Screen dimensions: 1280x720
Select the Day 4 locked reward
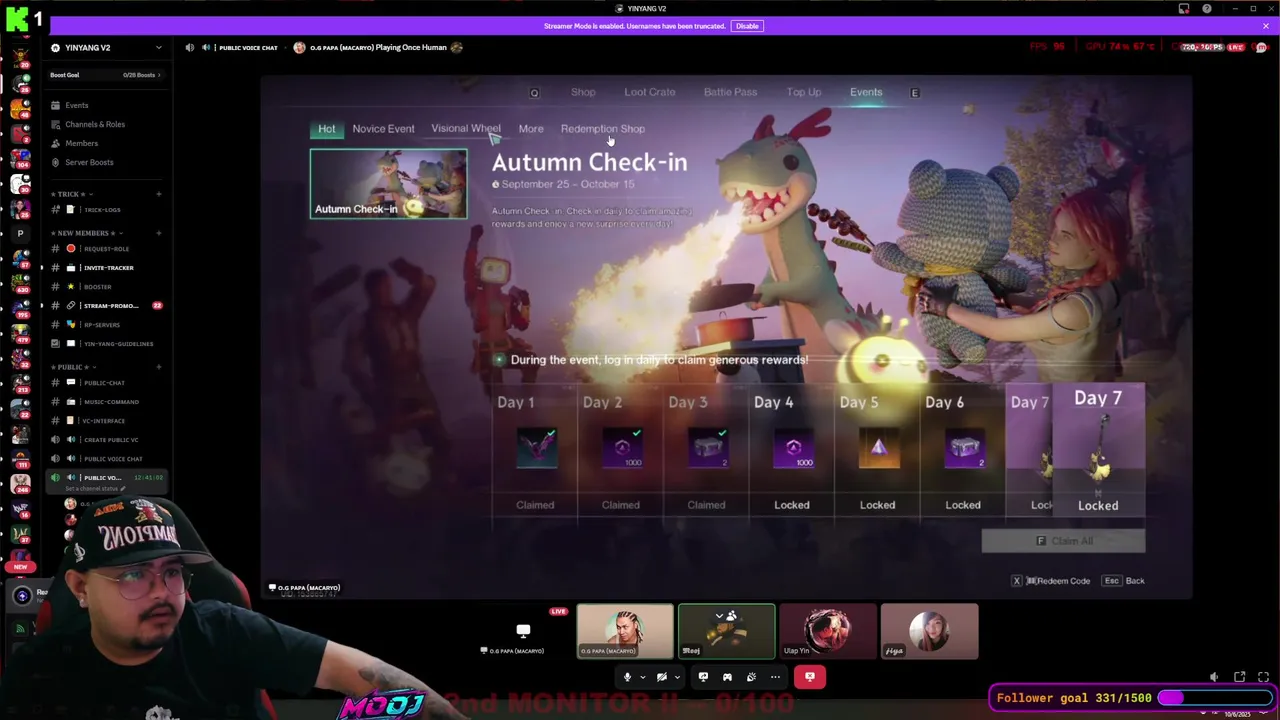pos(793,448)
